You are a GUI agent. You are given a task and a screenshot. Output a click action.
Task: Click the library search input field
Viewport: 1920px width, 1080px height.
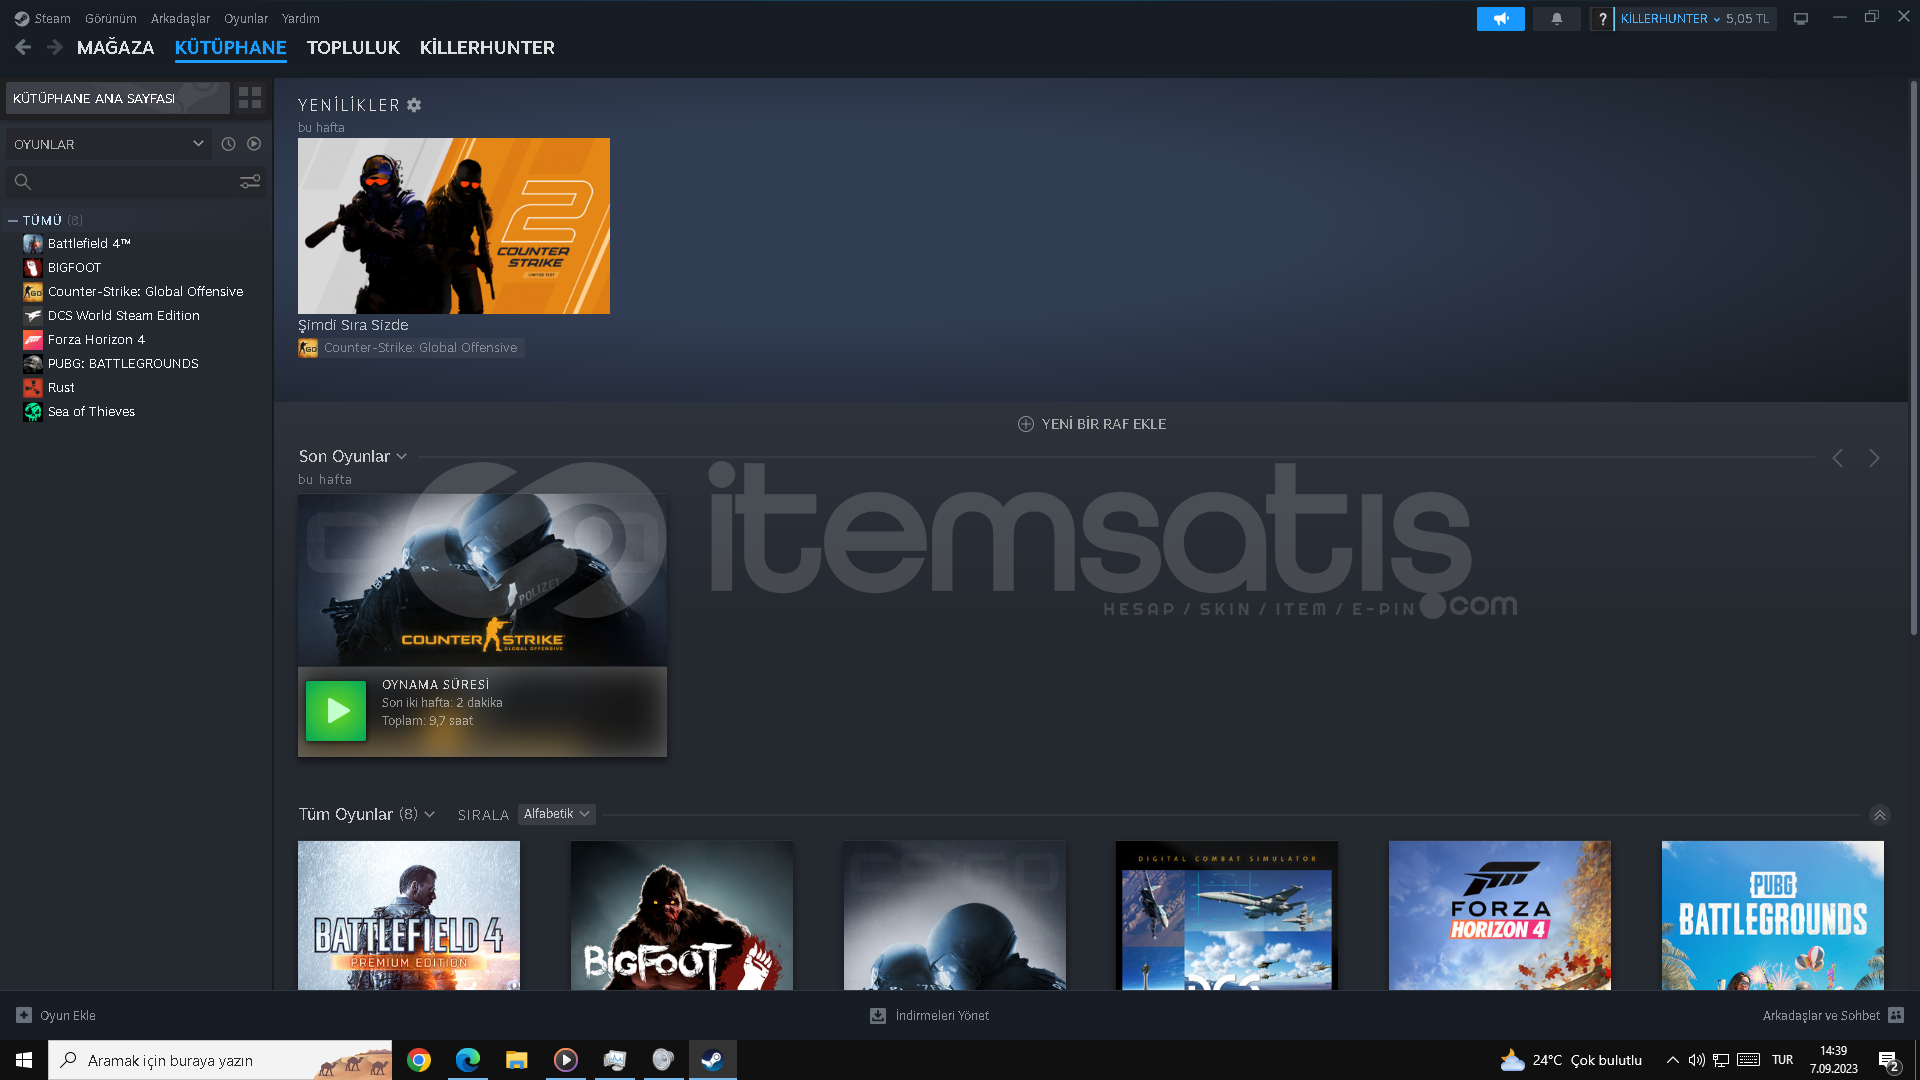click(x=136, y=181)
